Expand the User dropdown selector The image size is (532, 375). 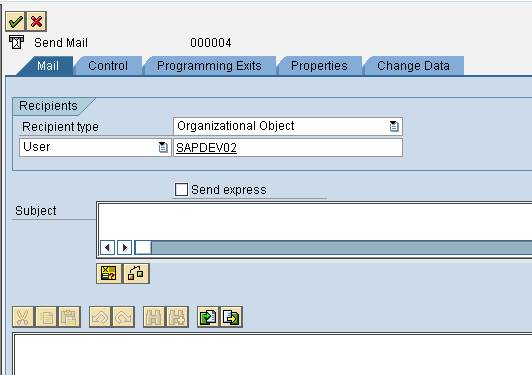163,147
